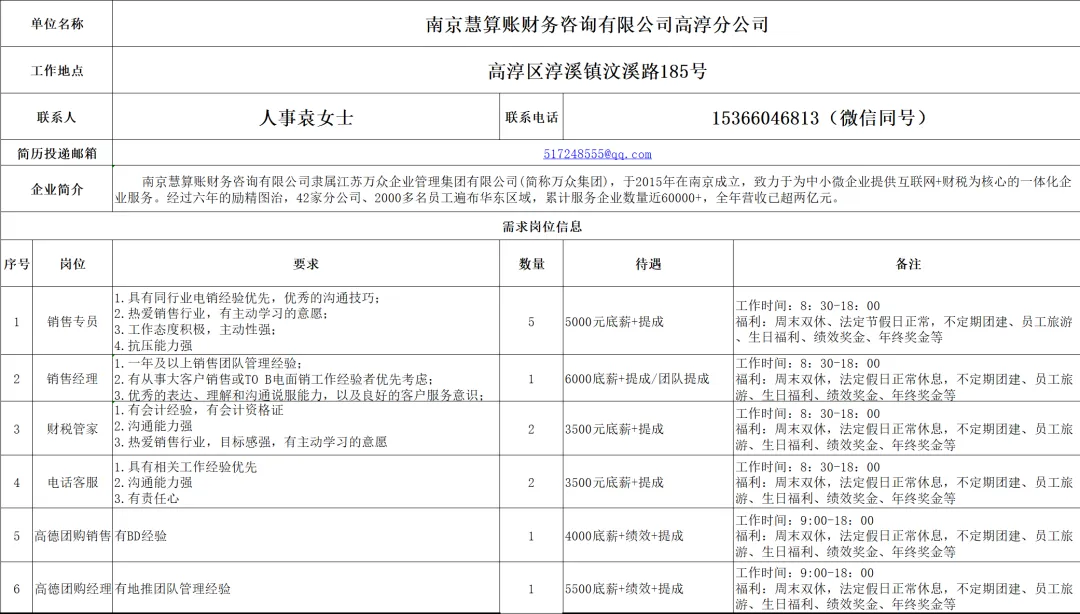Select company name cell 南京慧算账财务咨询有限公司高淳分公司
This screenshot has width=1080, height=614.
pos(596,24)
